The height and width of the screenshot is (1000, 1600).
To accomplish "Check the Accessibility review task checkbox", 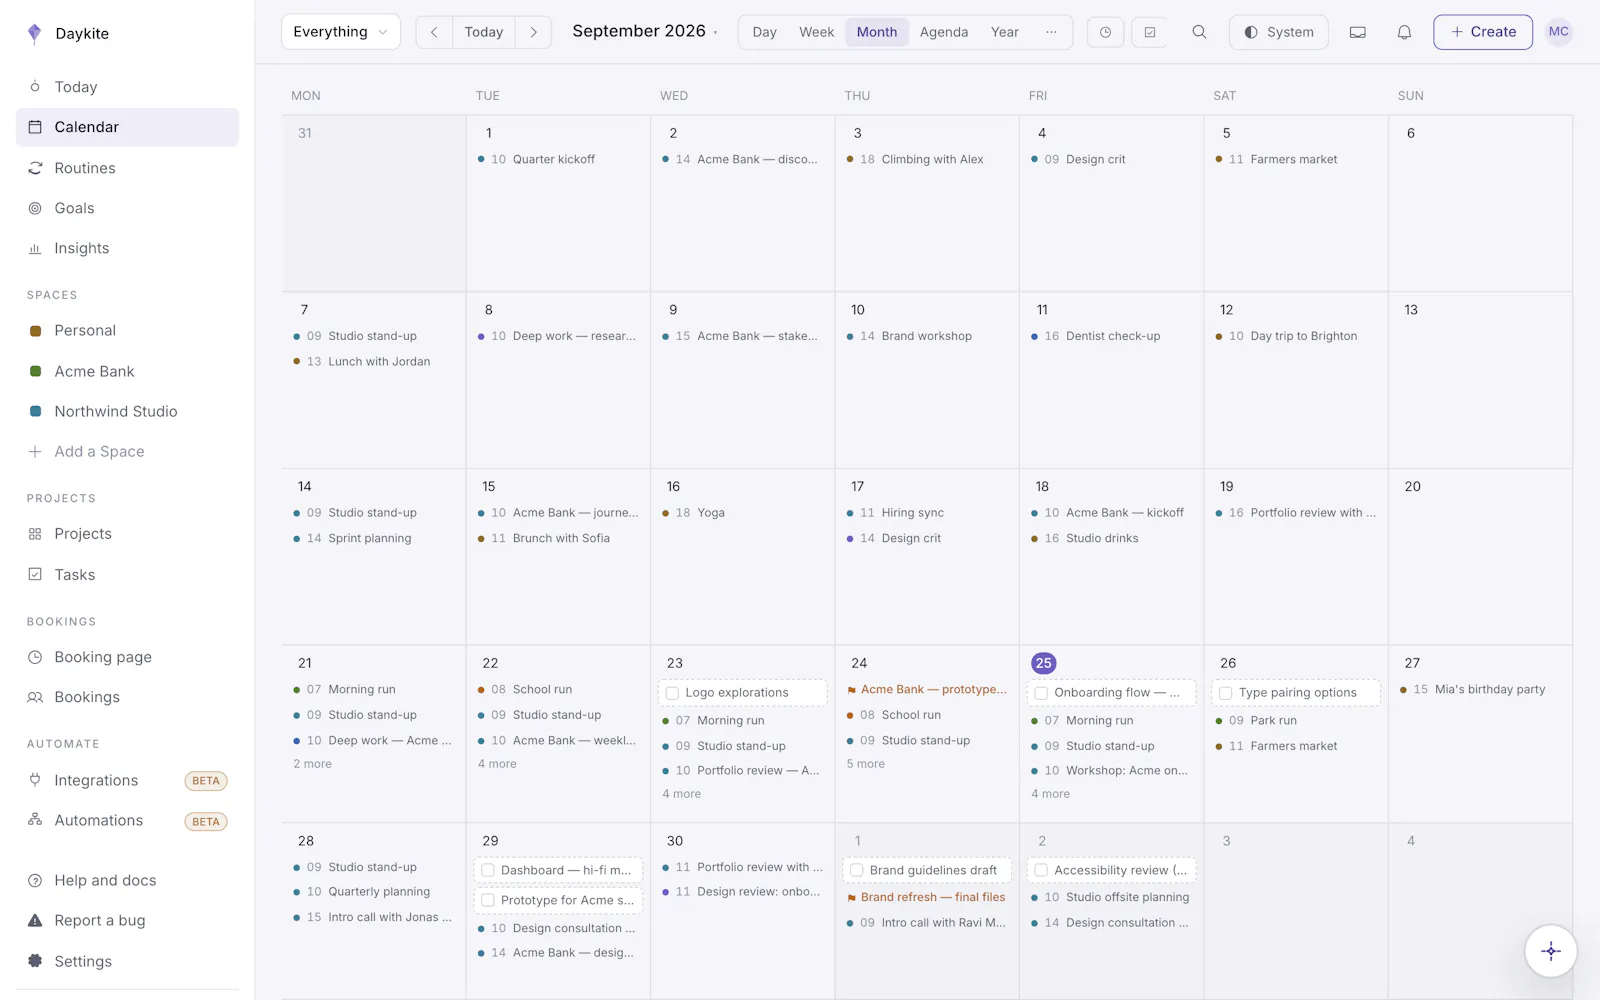I will click(x=1041, y=870).
